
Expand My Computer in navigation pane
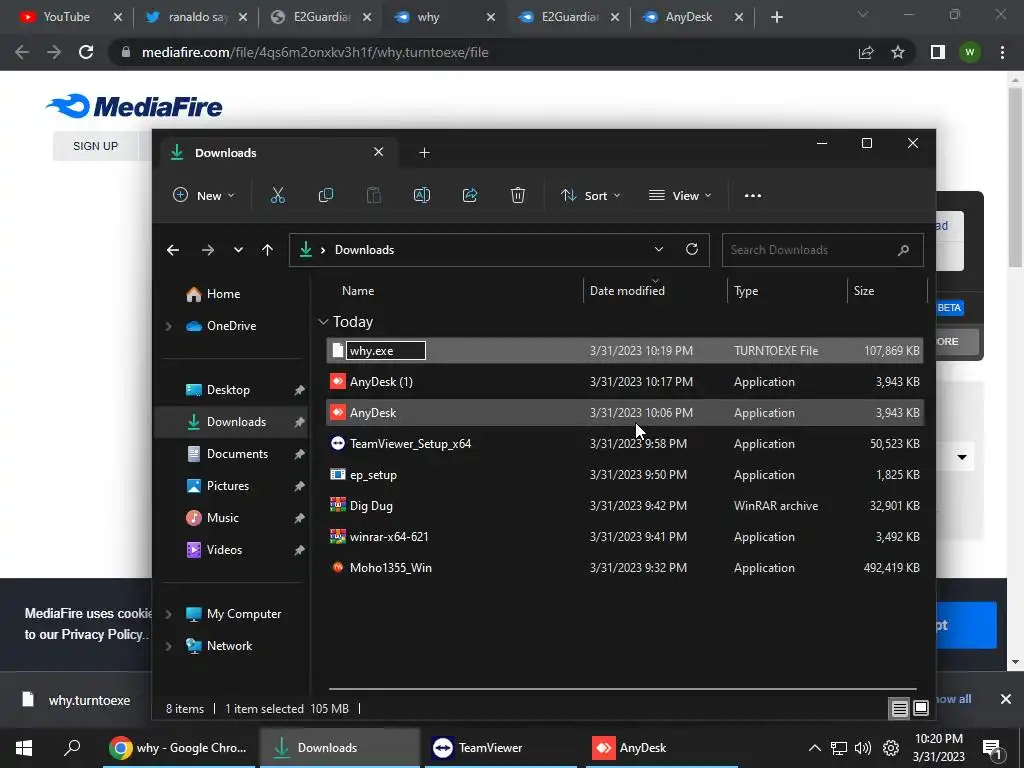pos(168,614)
